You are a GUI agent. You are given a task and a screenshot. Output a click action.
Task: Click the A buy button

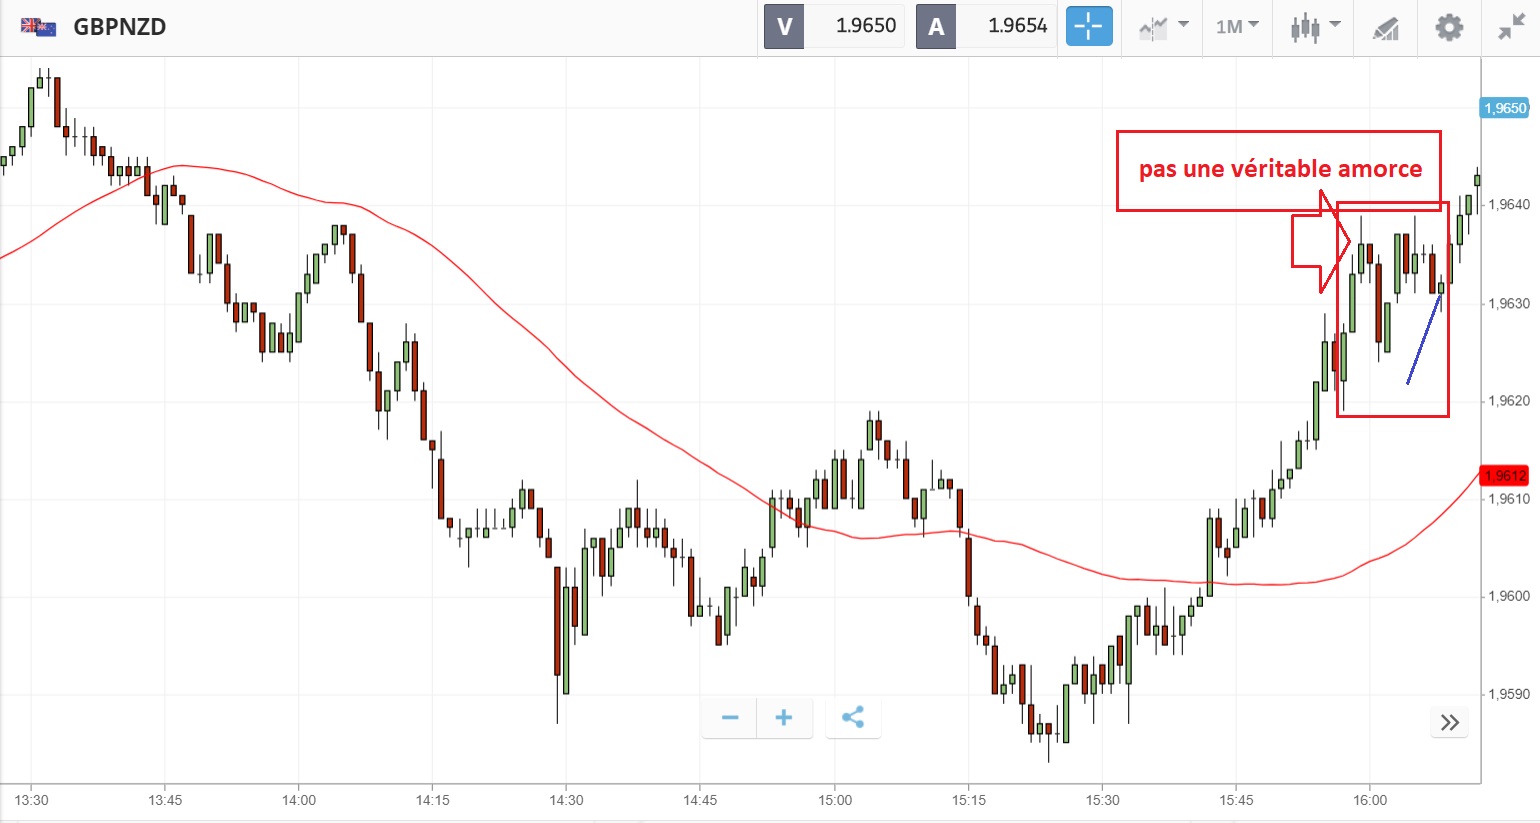(x=936, y=27)
